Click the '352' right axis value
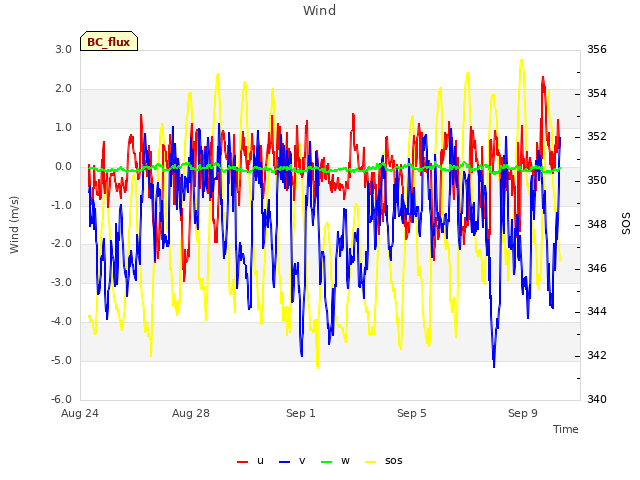Image resolution: width=640 pixels, height=480 pixels. click(x=597, y=136)
